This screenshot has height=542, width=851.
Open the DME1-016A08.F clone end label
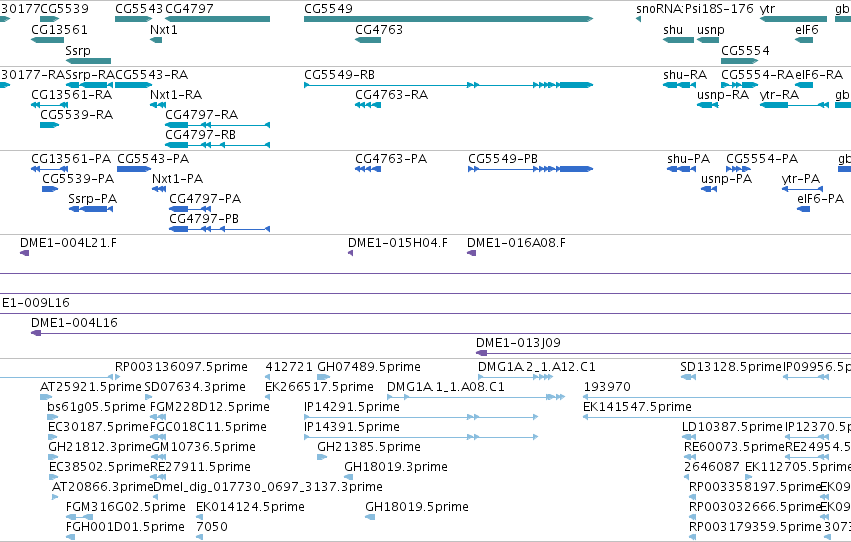[516, 243]
